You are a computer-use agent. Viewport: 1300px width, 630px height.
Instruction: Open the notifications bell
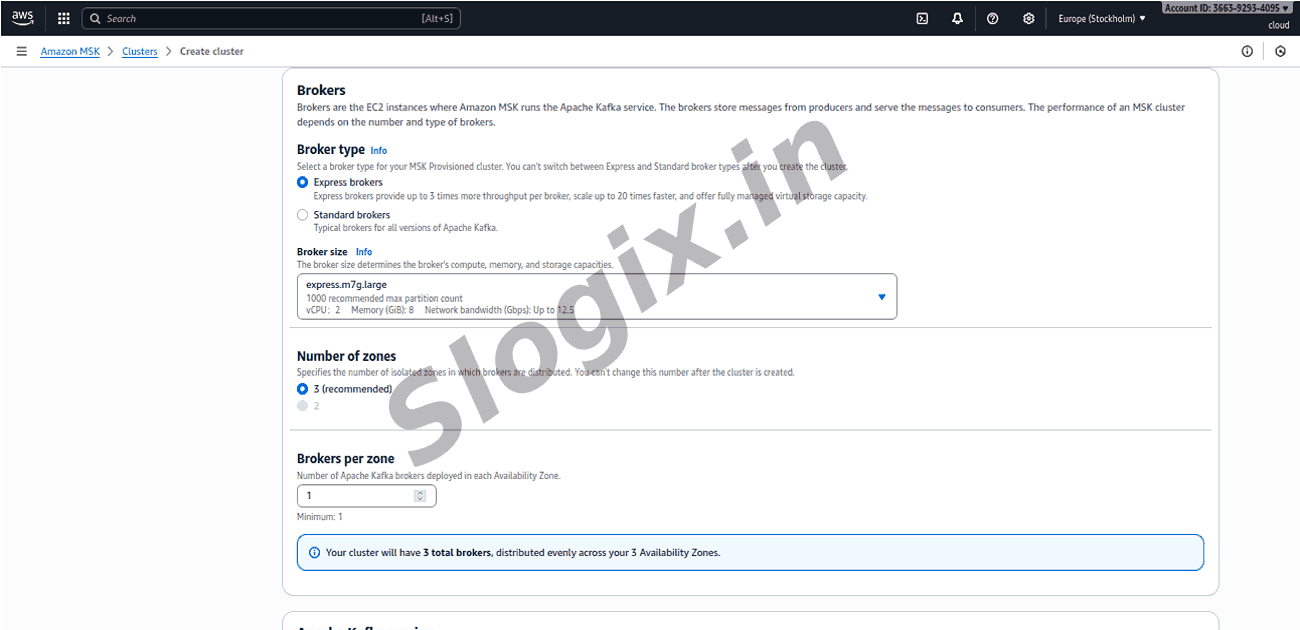(x=957, y=18)
